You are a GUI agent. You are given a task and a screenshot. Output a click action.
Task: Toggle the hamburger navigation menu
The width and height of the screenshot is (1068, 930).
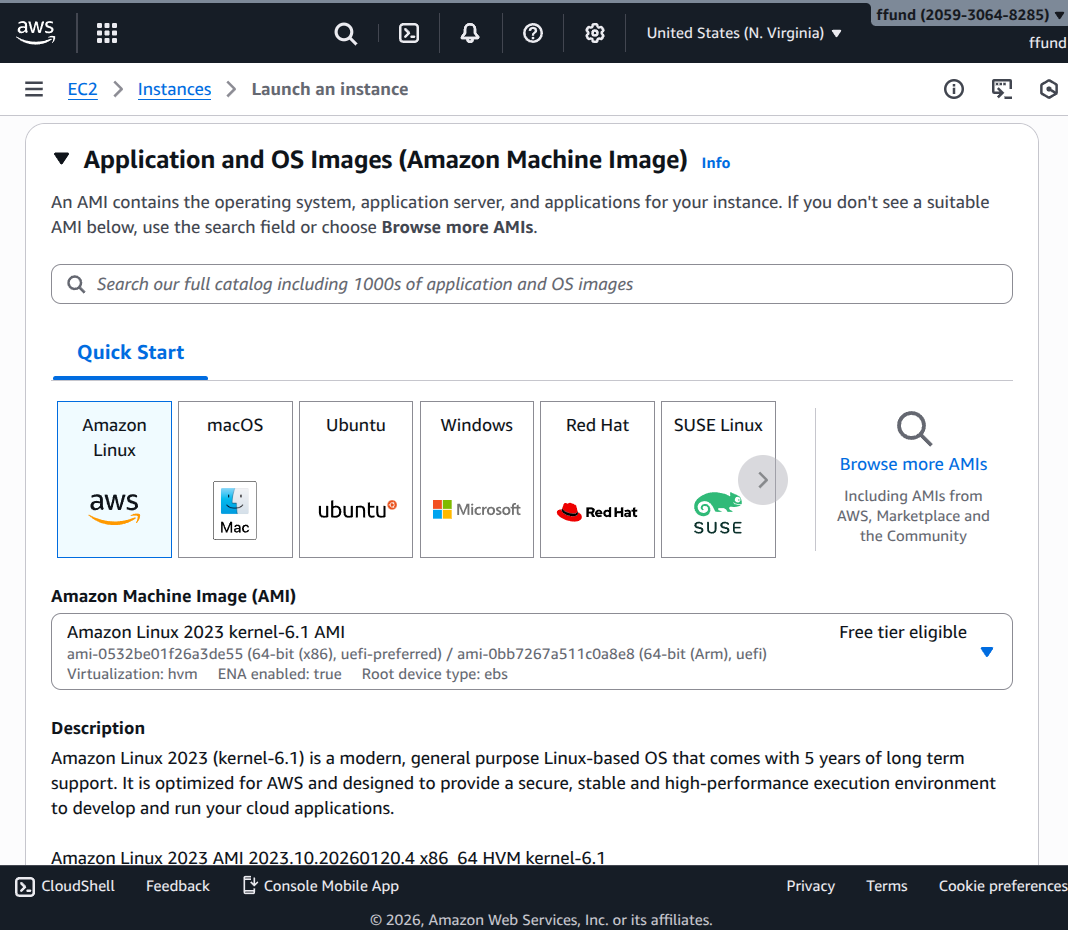34,89
